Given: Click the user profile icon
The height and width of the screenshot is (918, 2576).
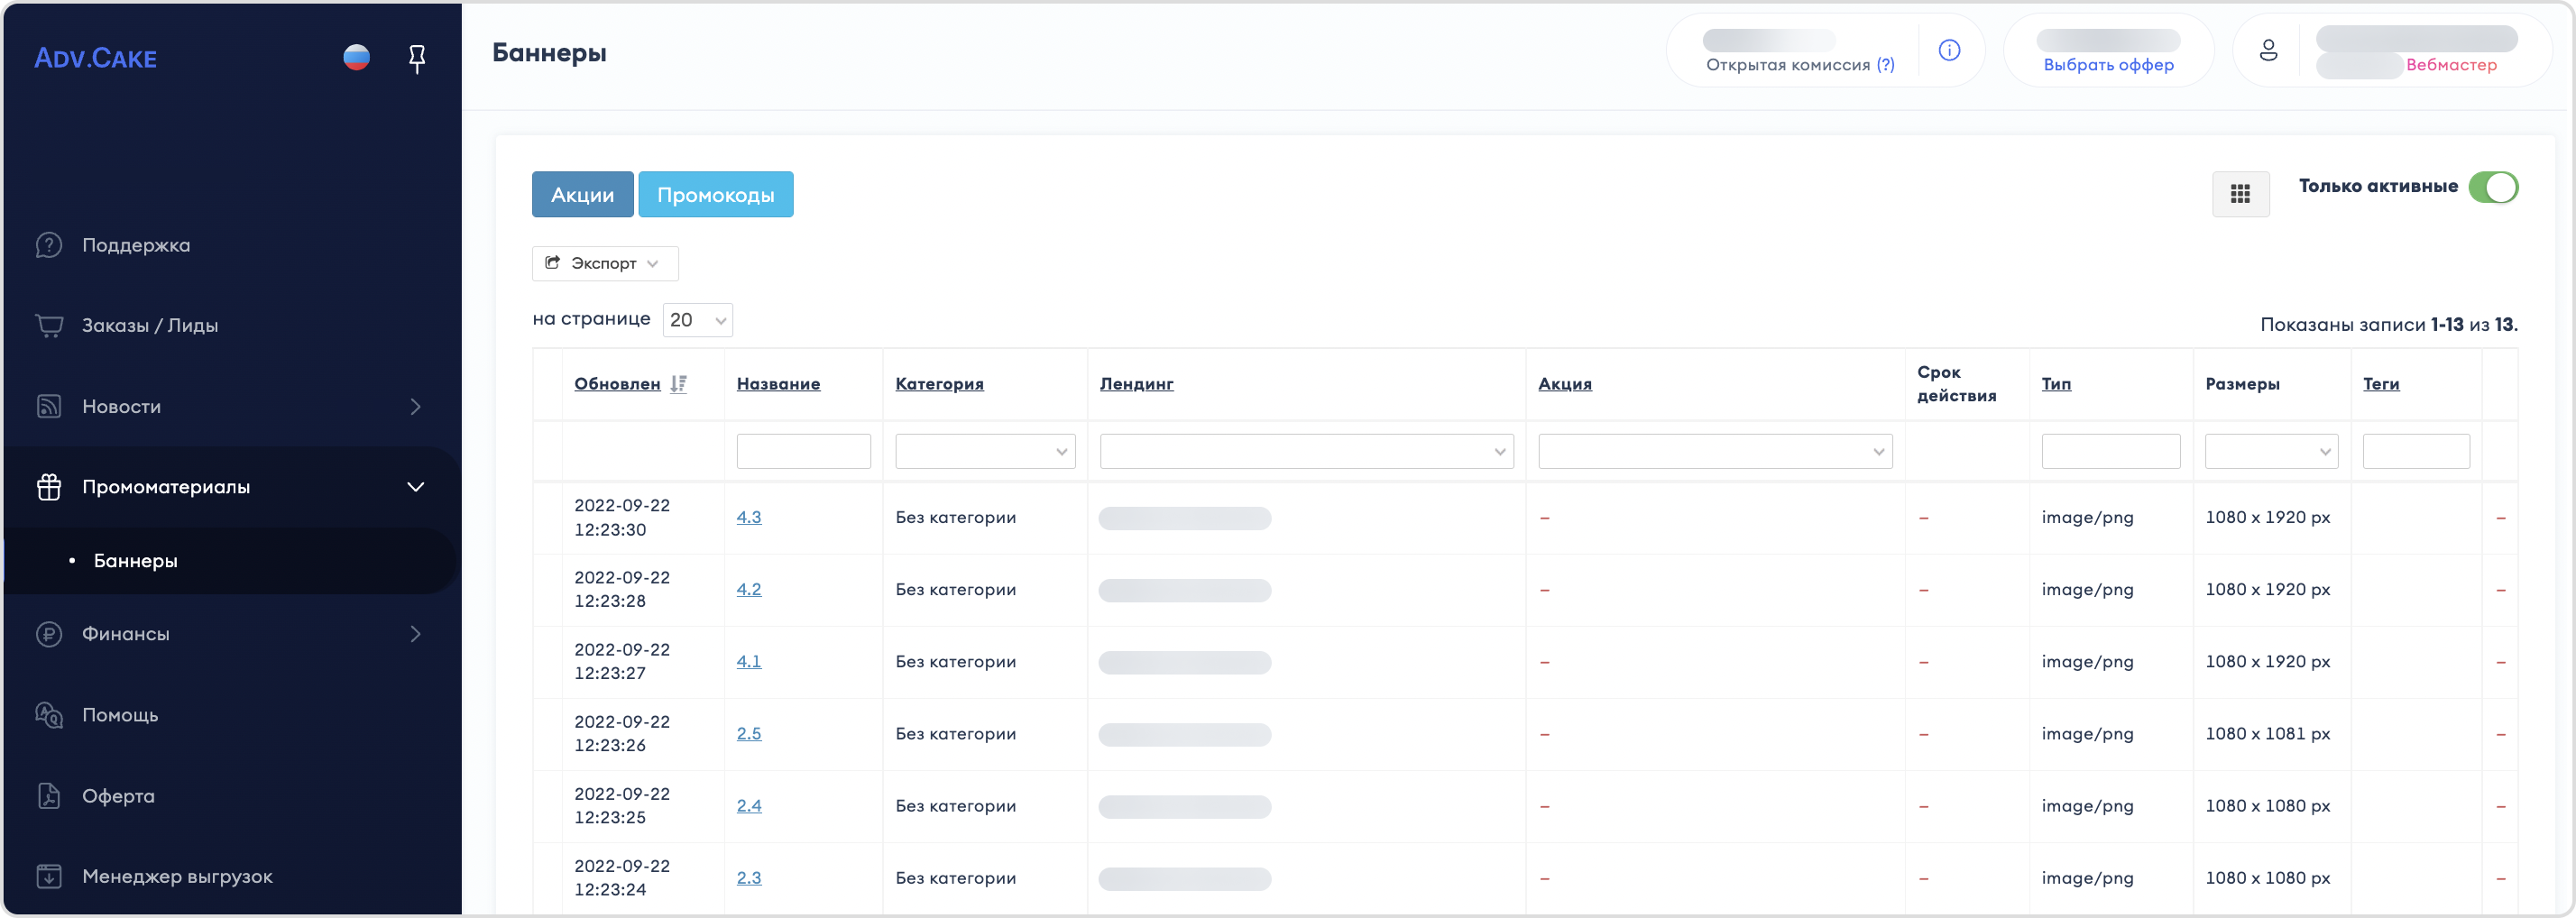Looking at the screenshot, I should [x=2268, y=50].
